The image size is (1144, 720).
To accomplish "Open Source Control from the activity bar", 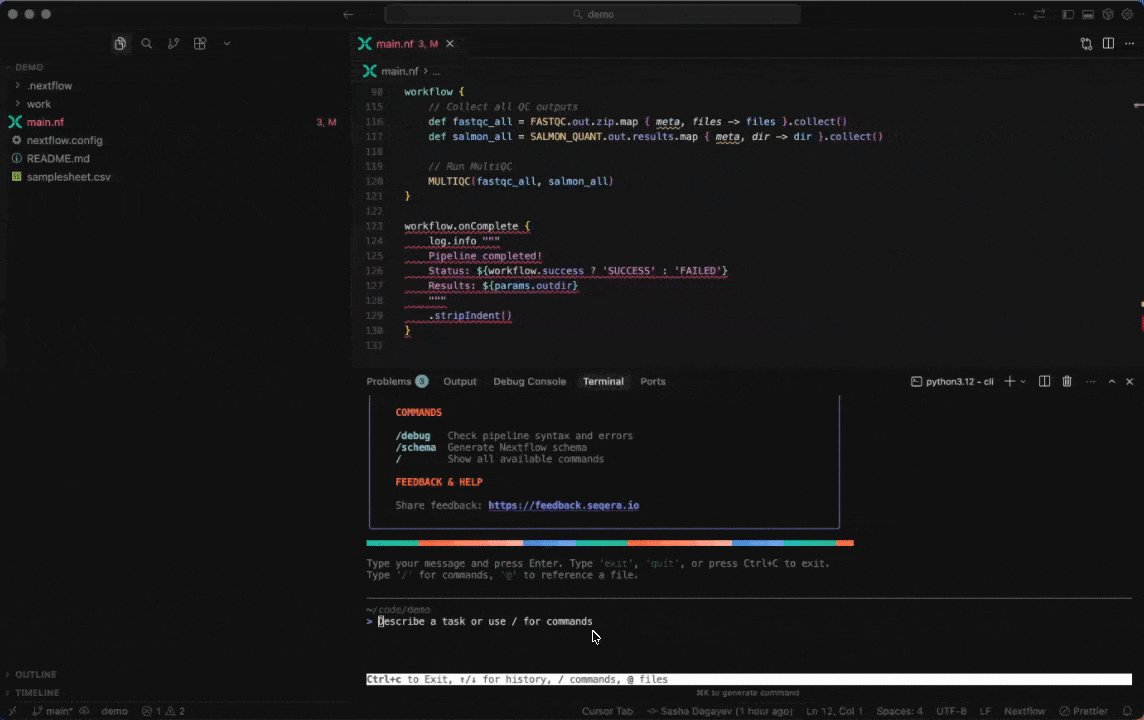I will [173, 43].
